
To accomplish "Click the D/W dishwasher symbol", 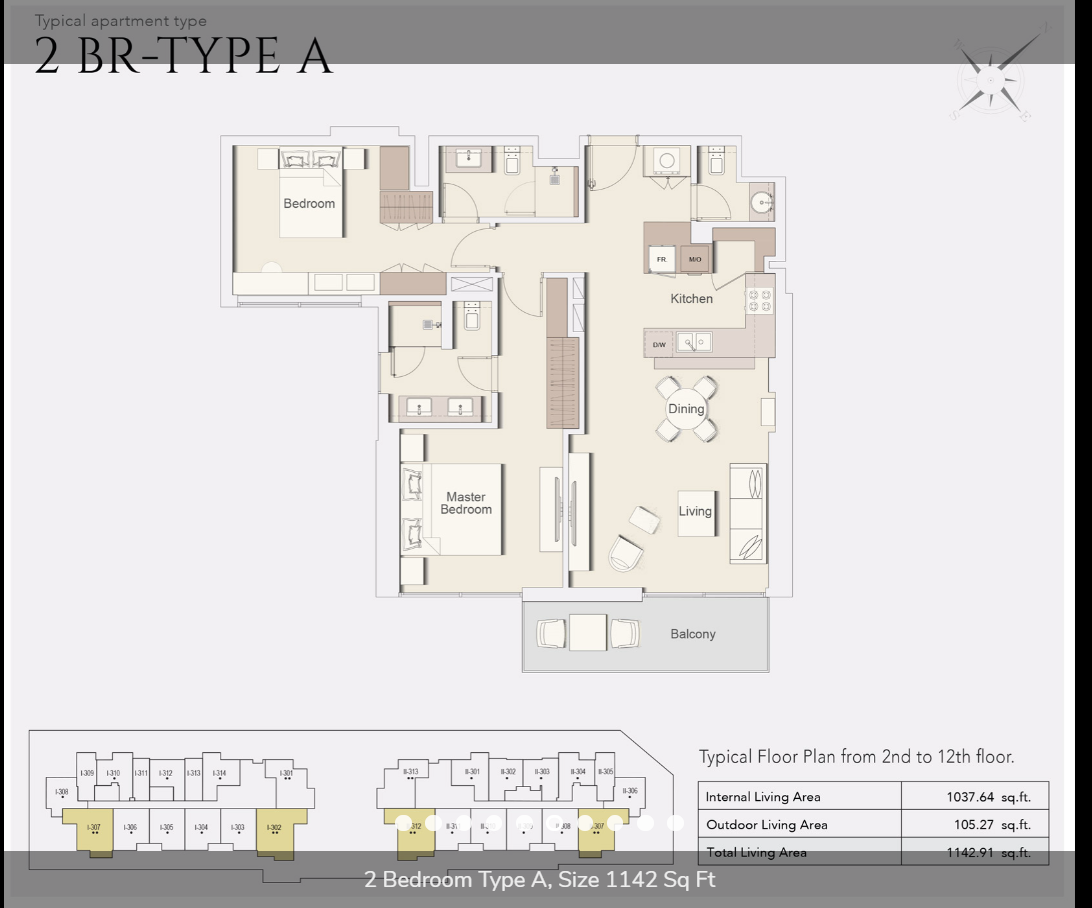I will [x=659, y=344].
